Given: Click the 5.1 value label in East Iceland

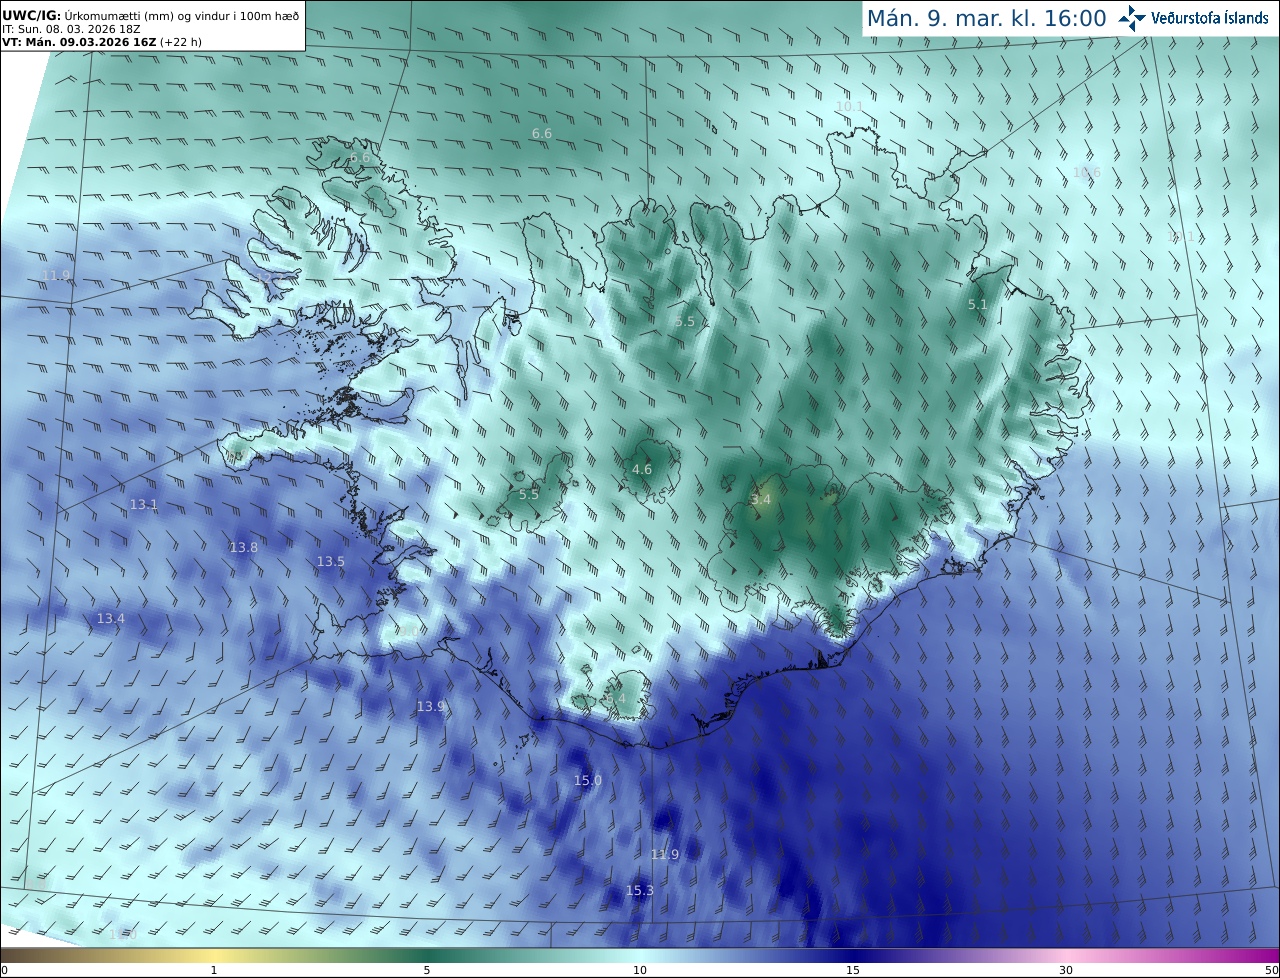Looking at the screenshot, I should coord(978,305).
